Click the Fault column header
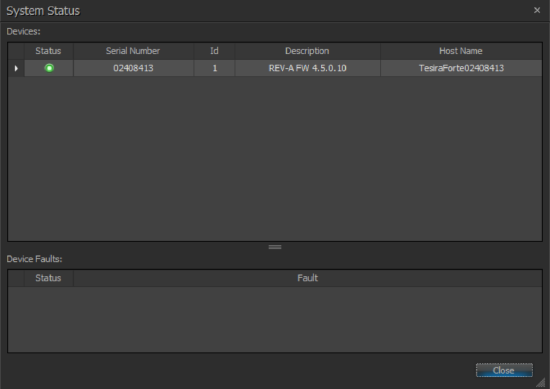This screenshot has width=550, height=389. click(308, 278)
